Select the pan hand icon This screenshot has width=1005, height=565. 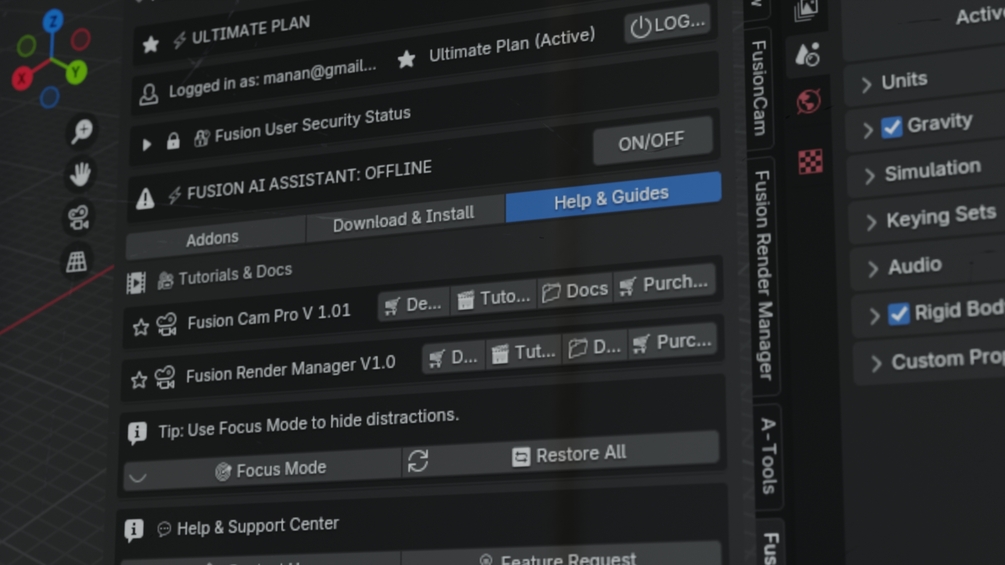pos(80,174)
